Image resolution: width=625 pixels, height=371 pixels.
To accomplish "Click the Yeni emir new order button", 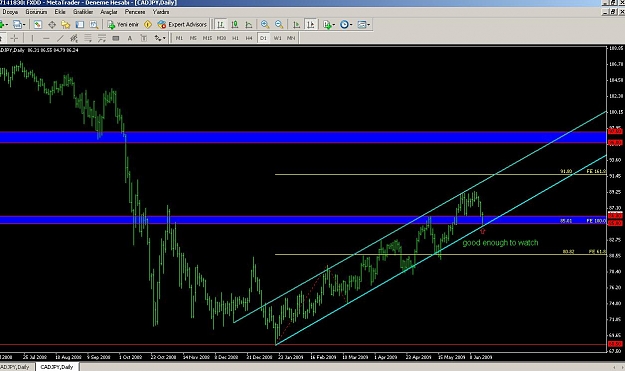I will tap(124, 25).
